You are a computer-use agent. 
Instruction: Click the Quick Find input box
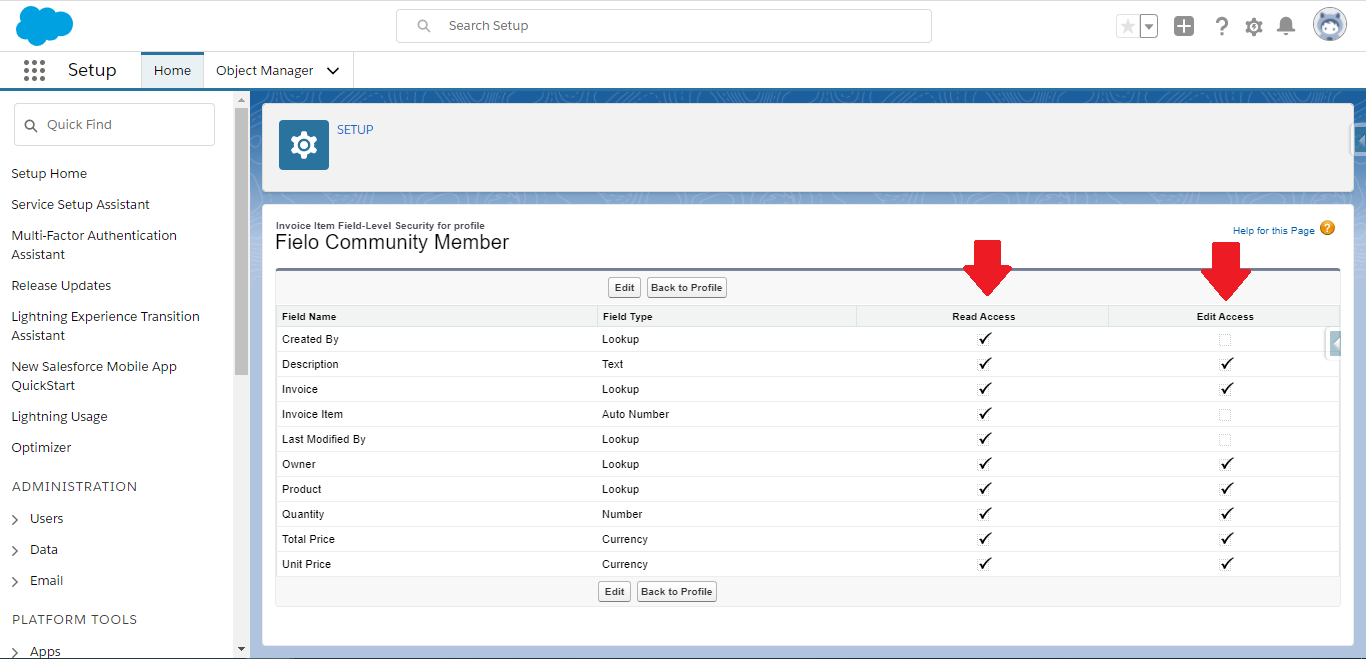114,125
